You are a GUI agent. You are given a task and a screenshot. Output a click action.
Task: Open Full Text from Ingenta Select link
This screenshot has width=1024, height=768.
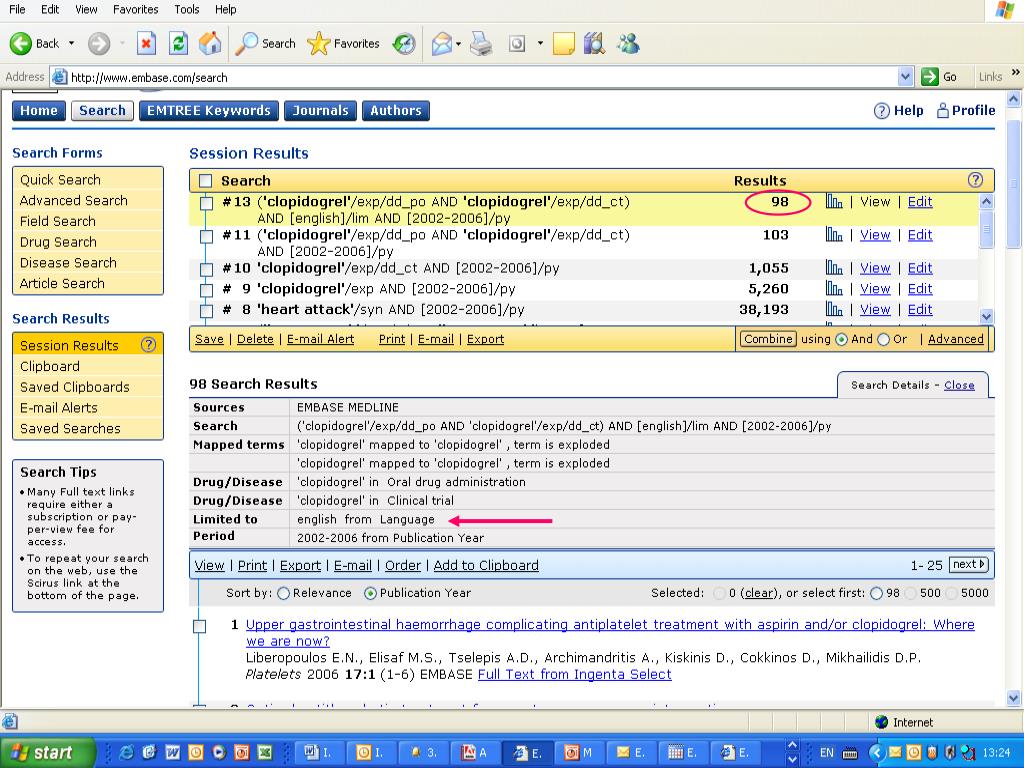pos(575,674)
